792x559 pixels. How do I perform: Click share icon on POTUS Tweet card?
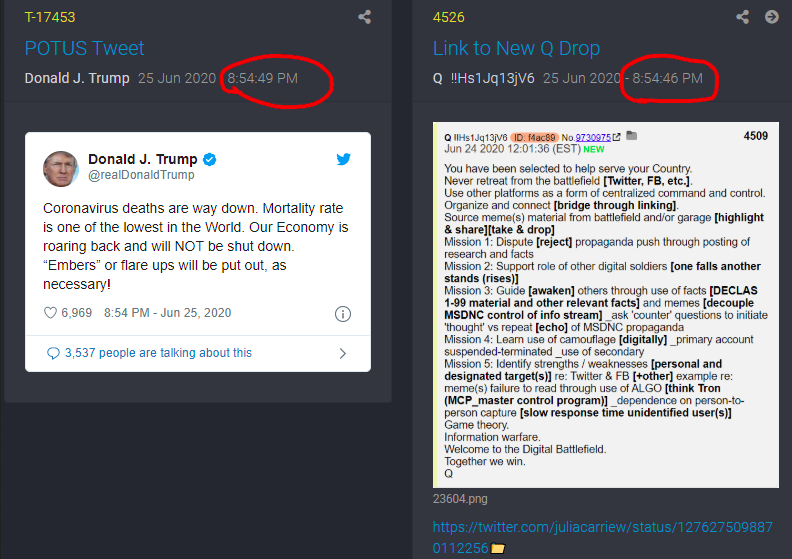pyautogui.click(x=365, y=17)
